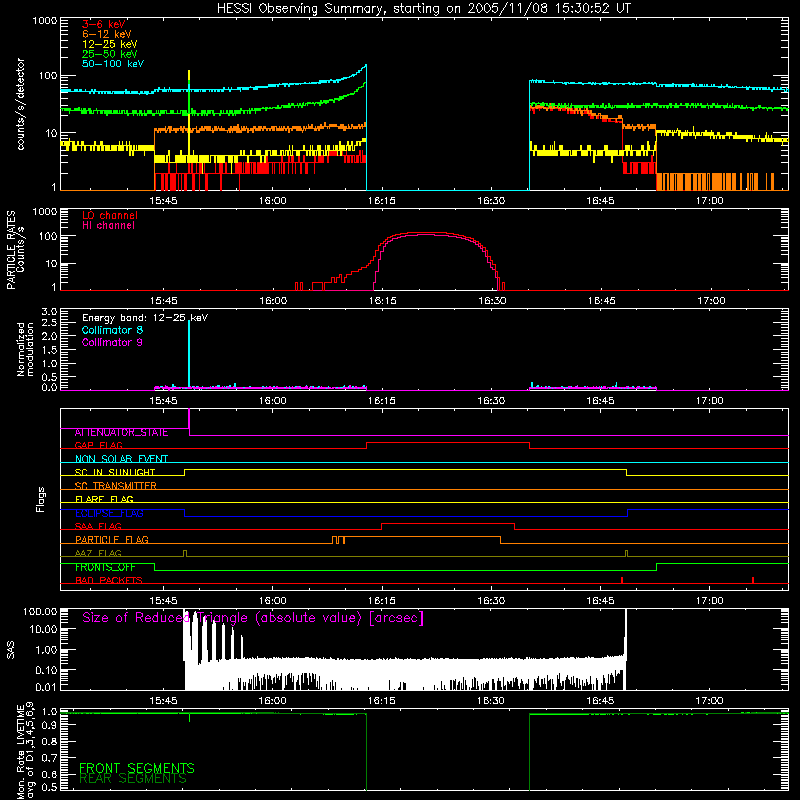
Task: Click the 16:00 tick under the top plot
Action: (x=272, y=201)
